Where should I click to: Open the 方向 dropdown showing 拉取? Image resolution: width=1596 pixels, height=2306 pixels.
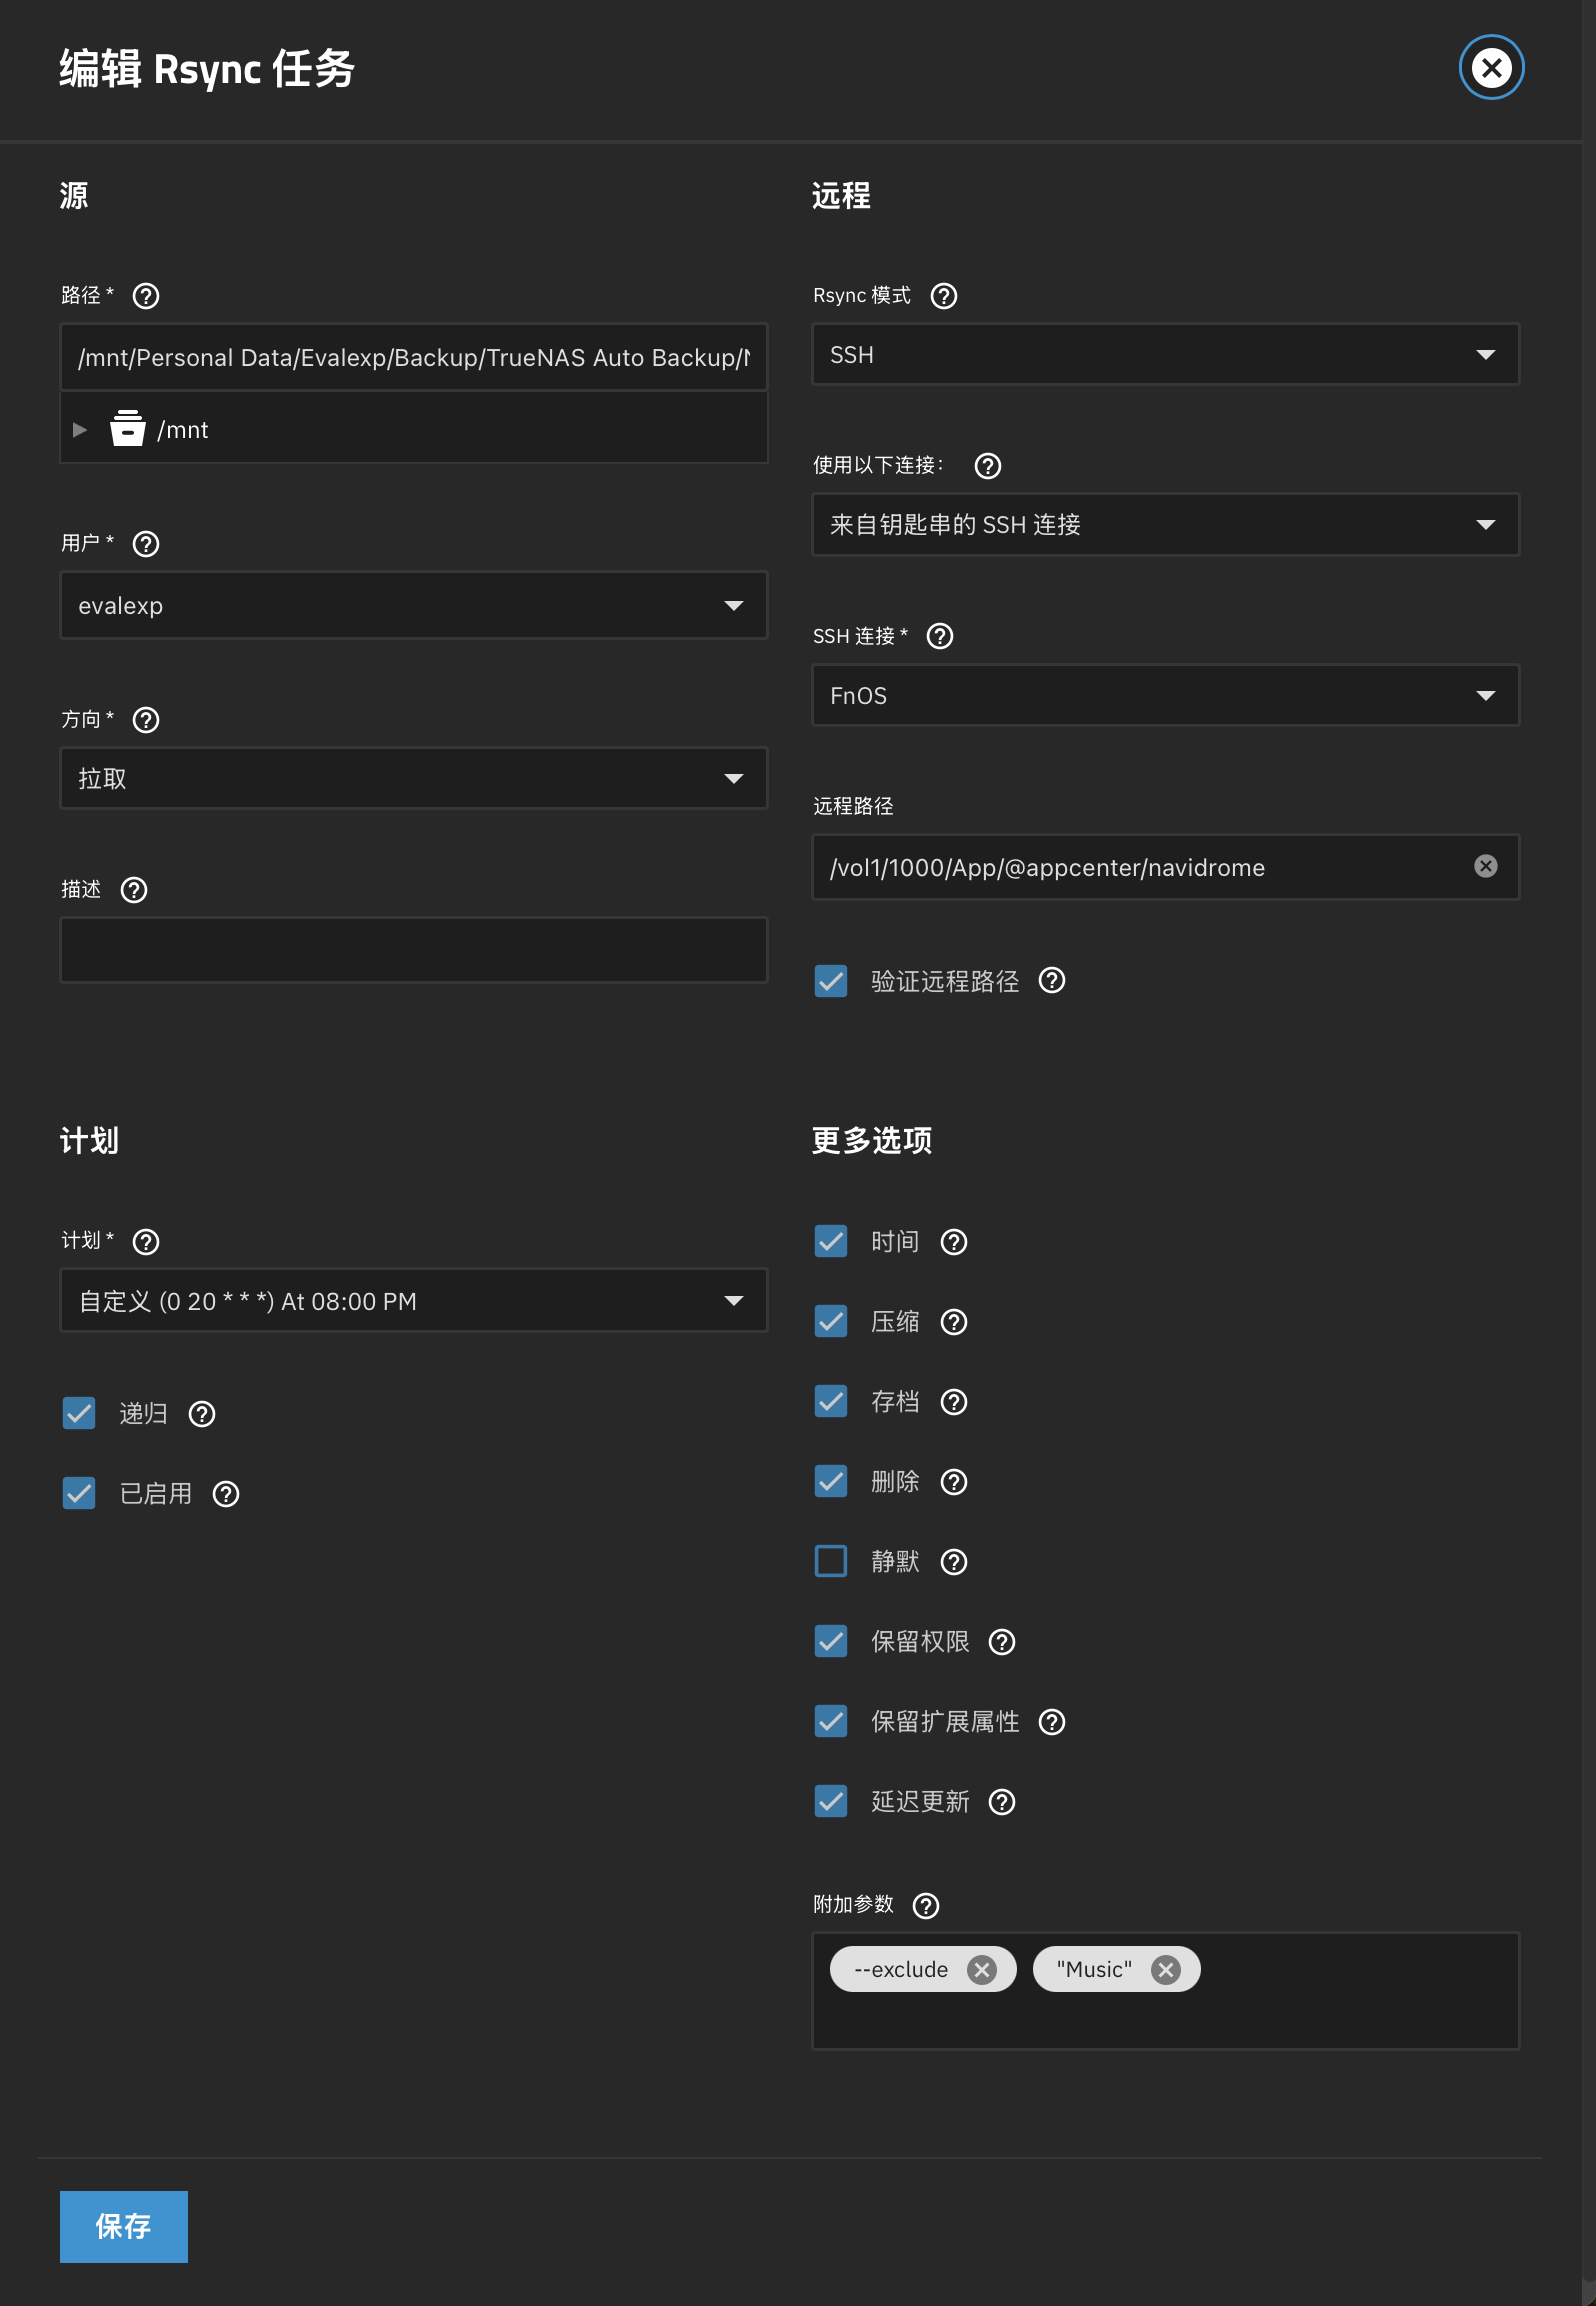click(x=413, y=778)
